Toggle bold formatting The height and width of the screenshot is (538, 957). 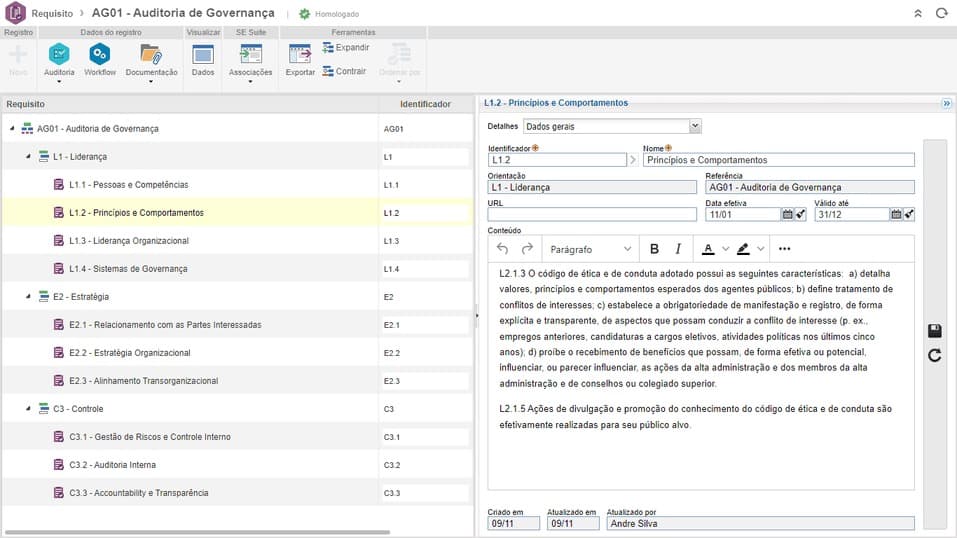654,249
